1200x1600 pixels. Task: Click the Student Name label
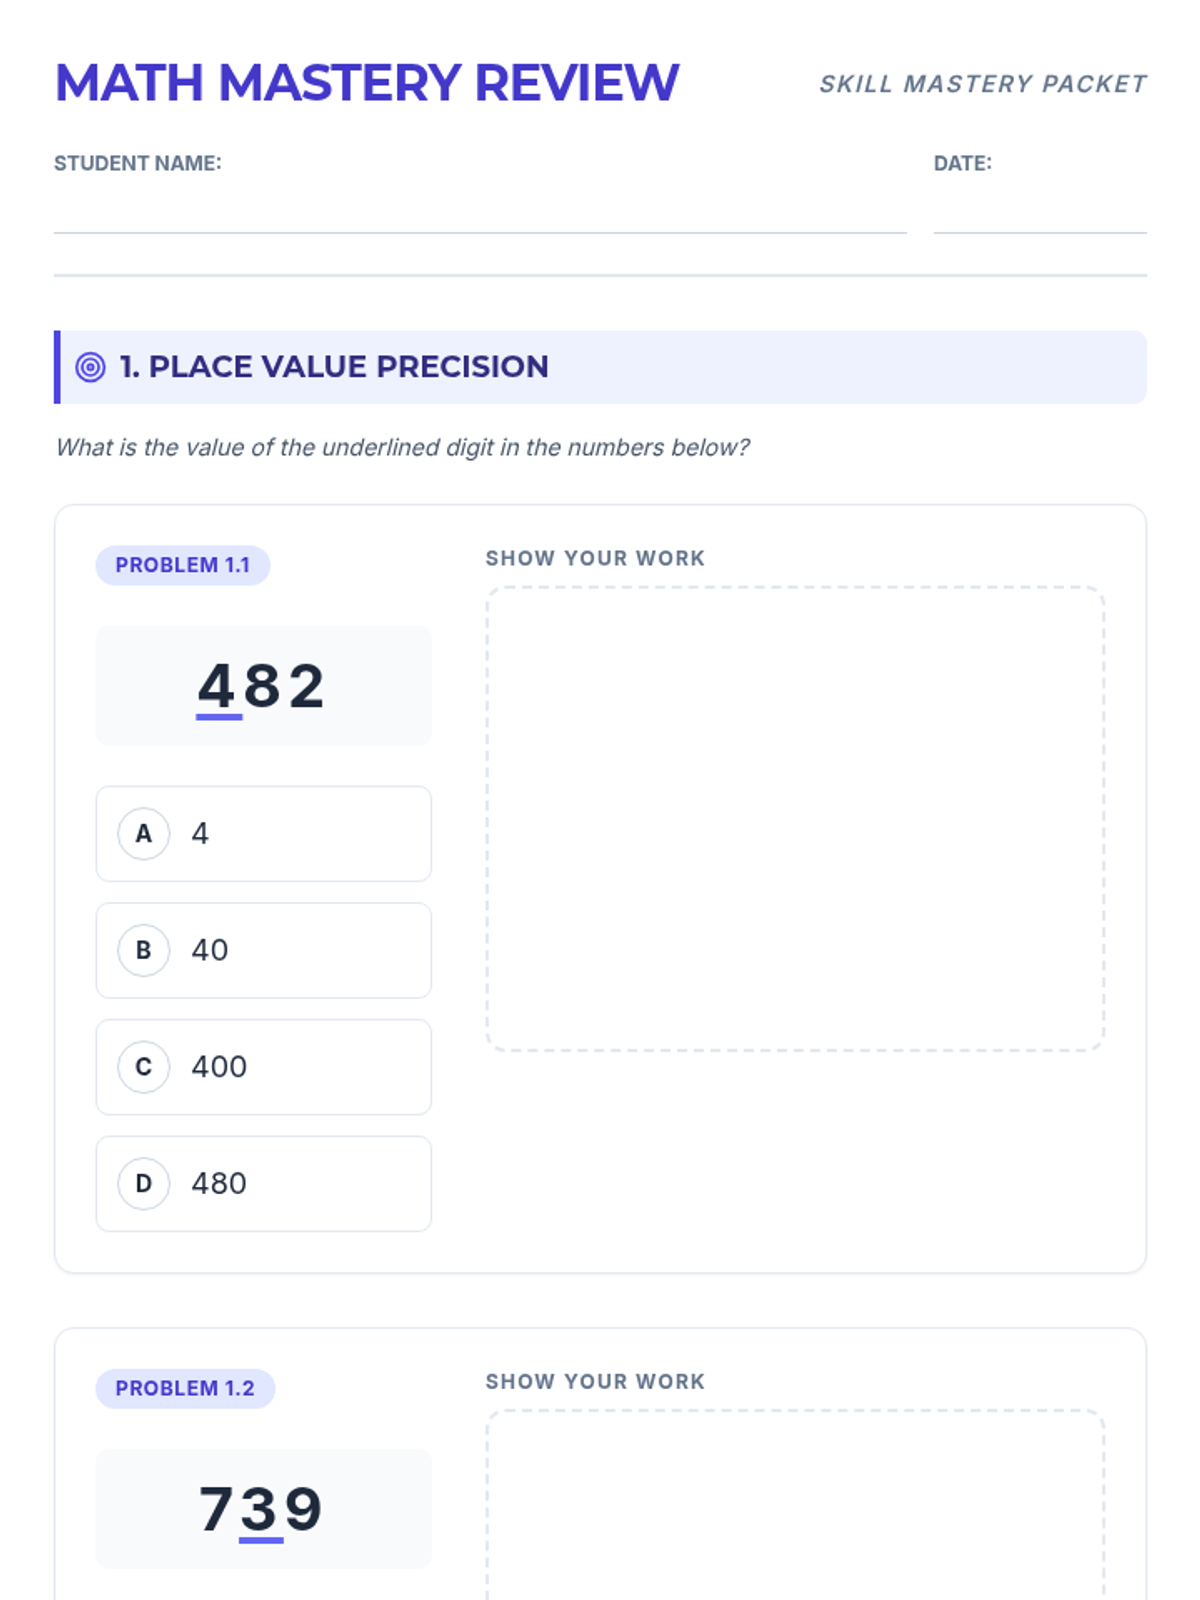[138, 163]
